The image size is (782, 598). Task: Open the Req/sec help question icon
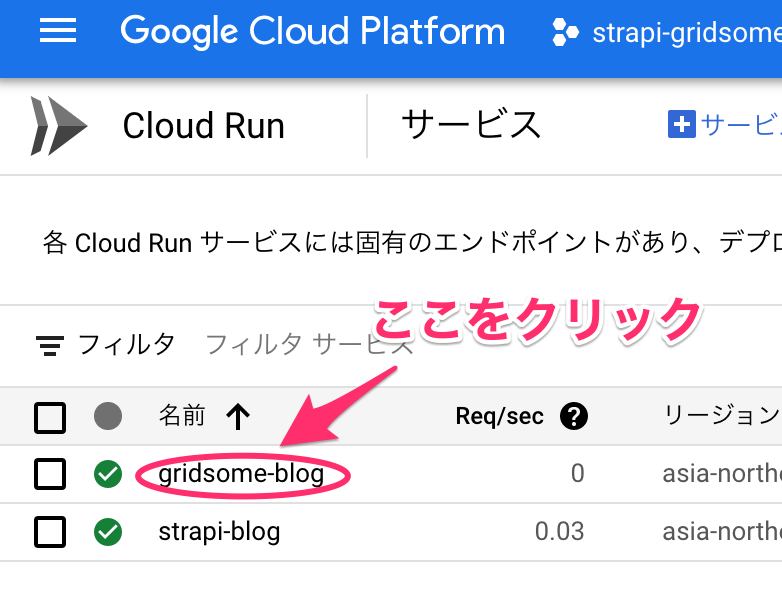click(574, 416)
